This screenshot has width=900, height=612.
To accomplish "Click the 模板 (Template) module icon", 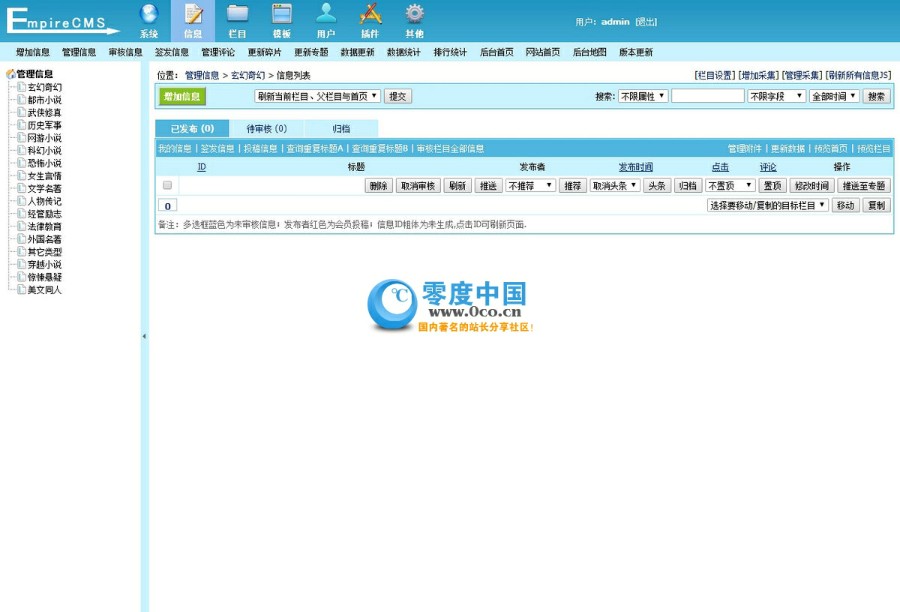I will (281, 20).
